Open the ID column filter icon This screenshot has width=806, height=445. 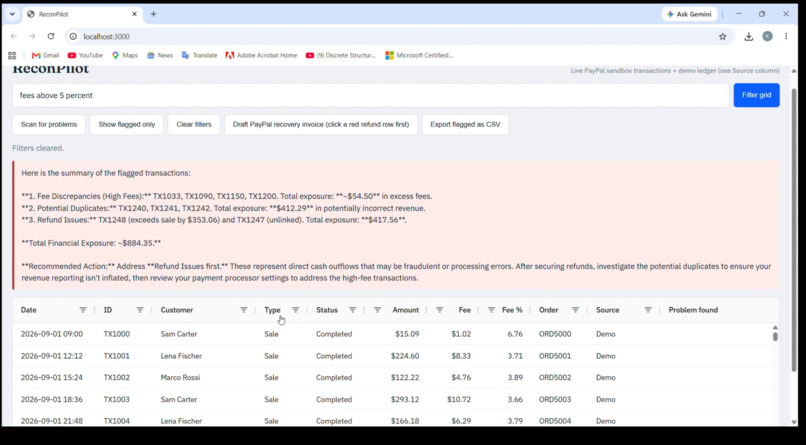140,310
